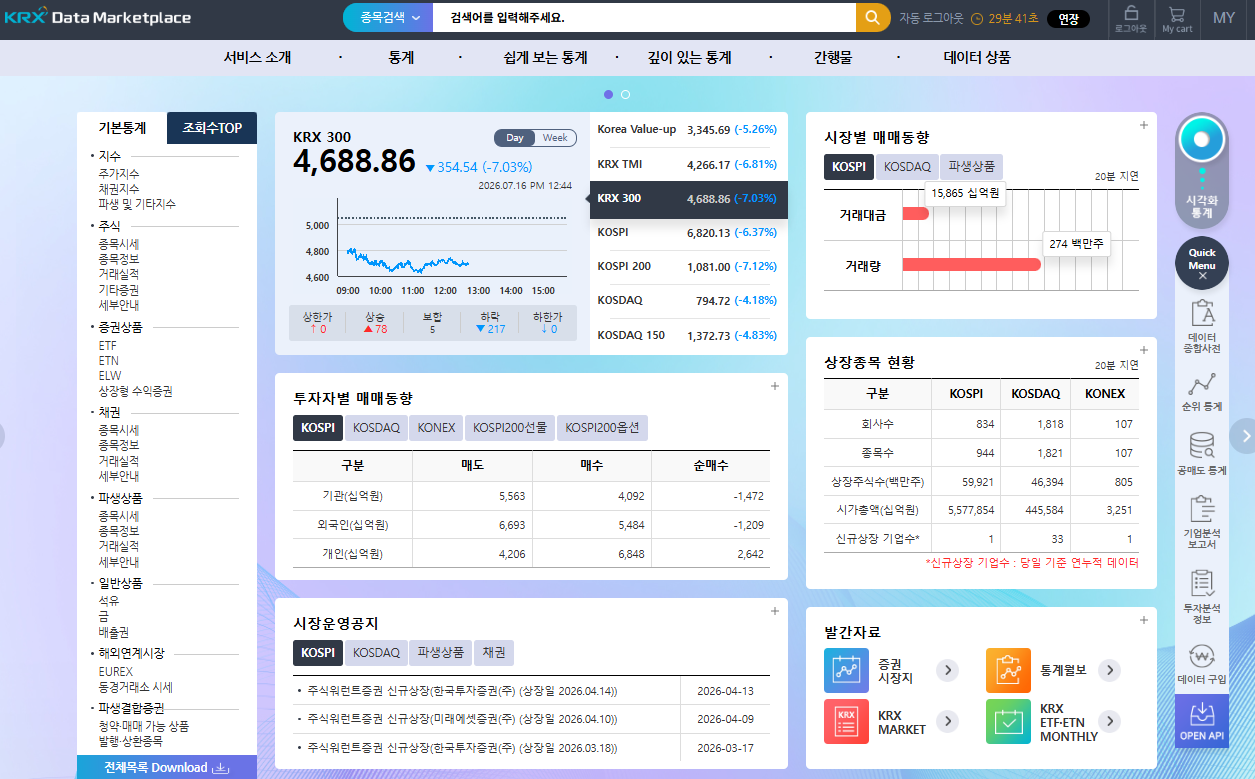Open 주가지수 under 지수
Viewport: 1255px width, 779px height.
click(x=119, y=174)
